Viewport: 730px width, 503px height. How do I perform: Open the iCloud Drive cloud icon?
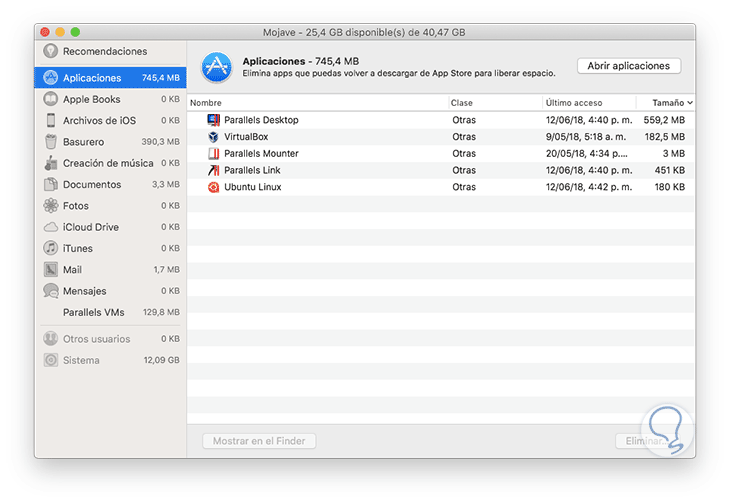tap(50, 227)
